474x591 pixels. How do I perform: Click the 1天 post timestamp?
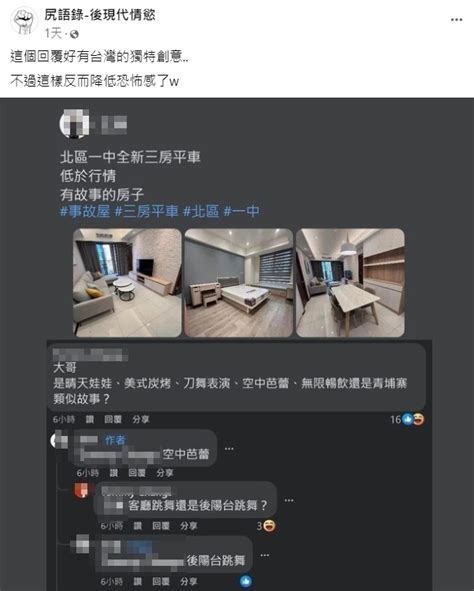pyautogui.click(x=53, y=34)
